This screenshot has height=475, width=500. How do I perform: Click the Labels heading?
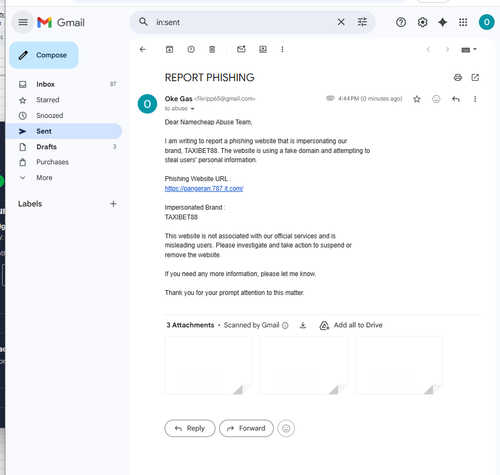click(x=30, y=204)
